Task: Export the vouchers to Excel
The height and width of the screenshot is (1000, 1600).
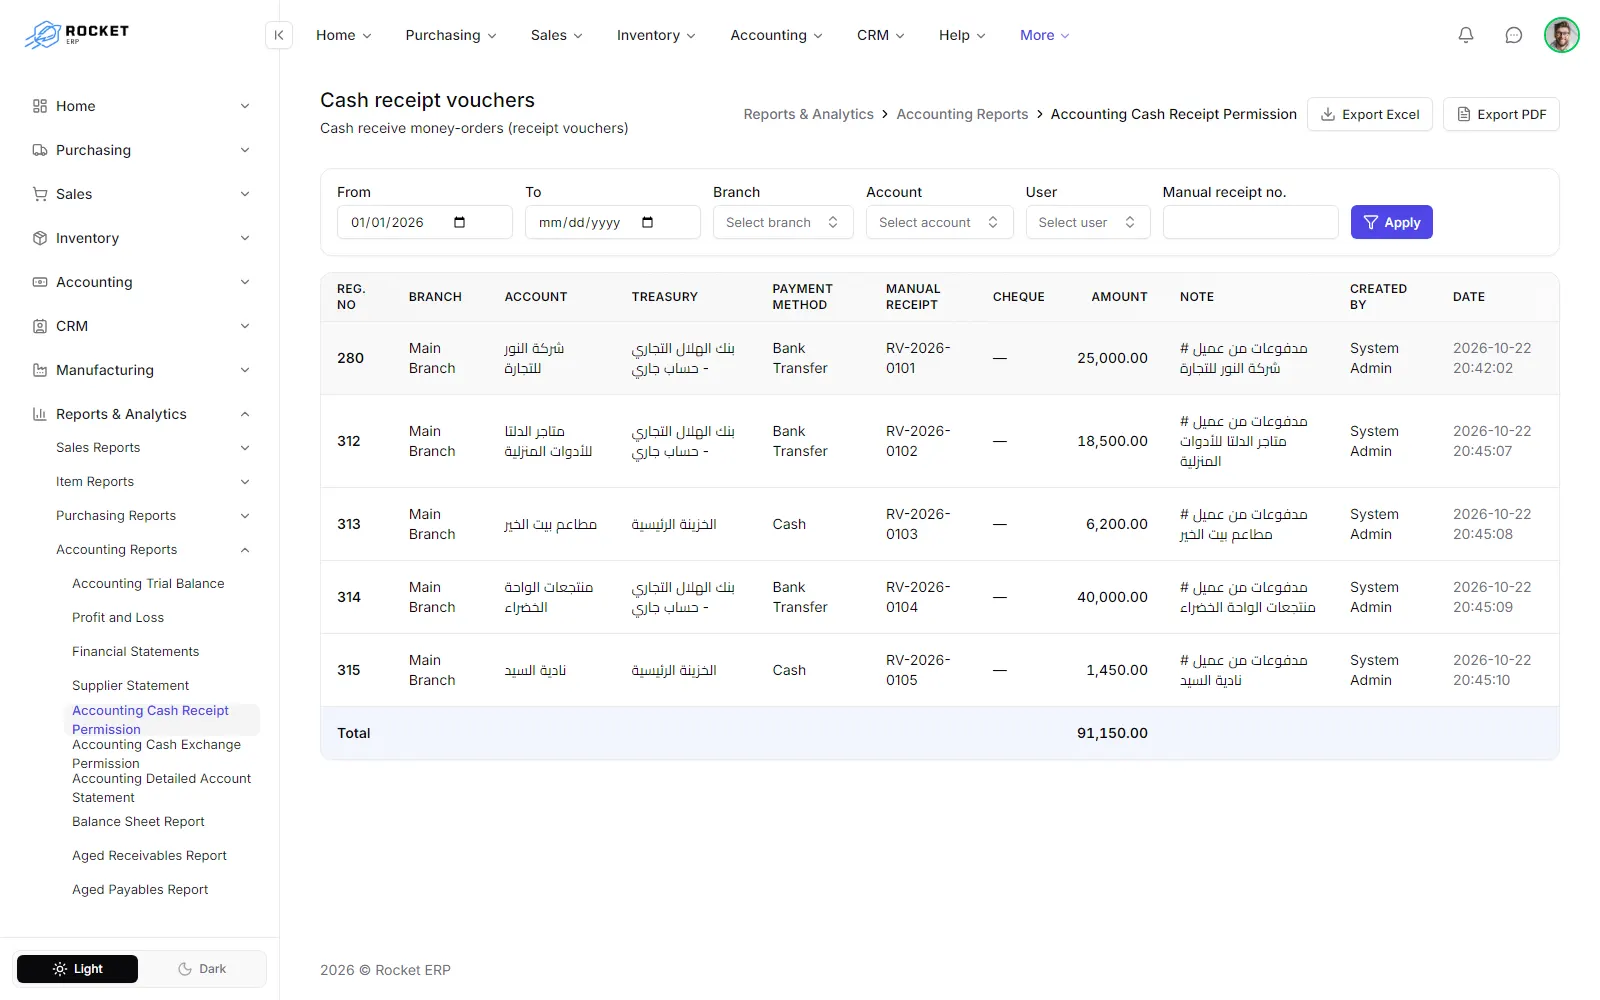Action: (x=1370, y=114)
